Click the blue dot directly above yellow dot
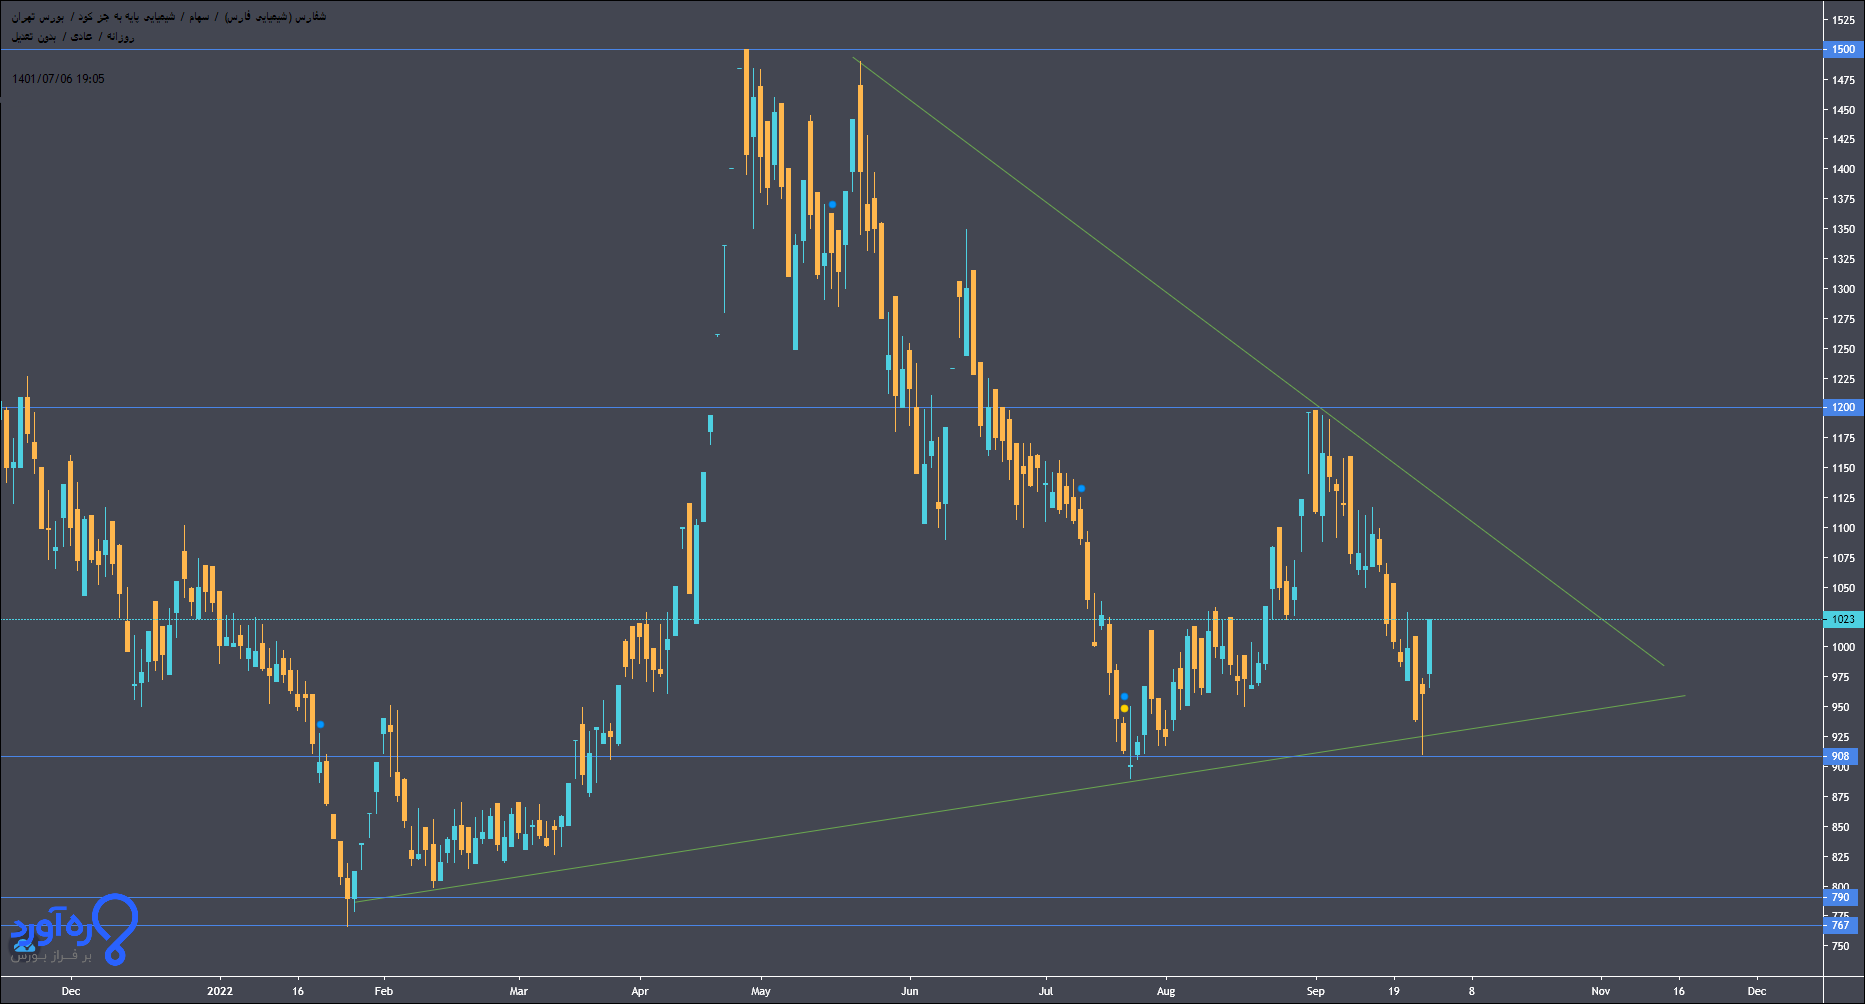 pos(1124,696)
